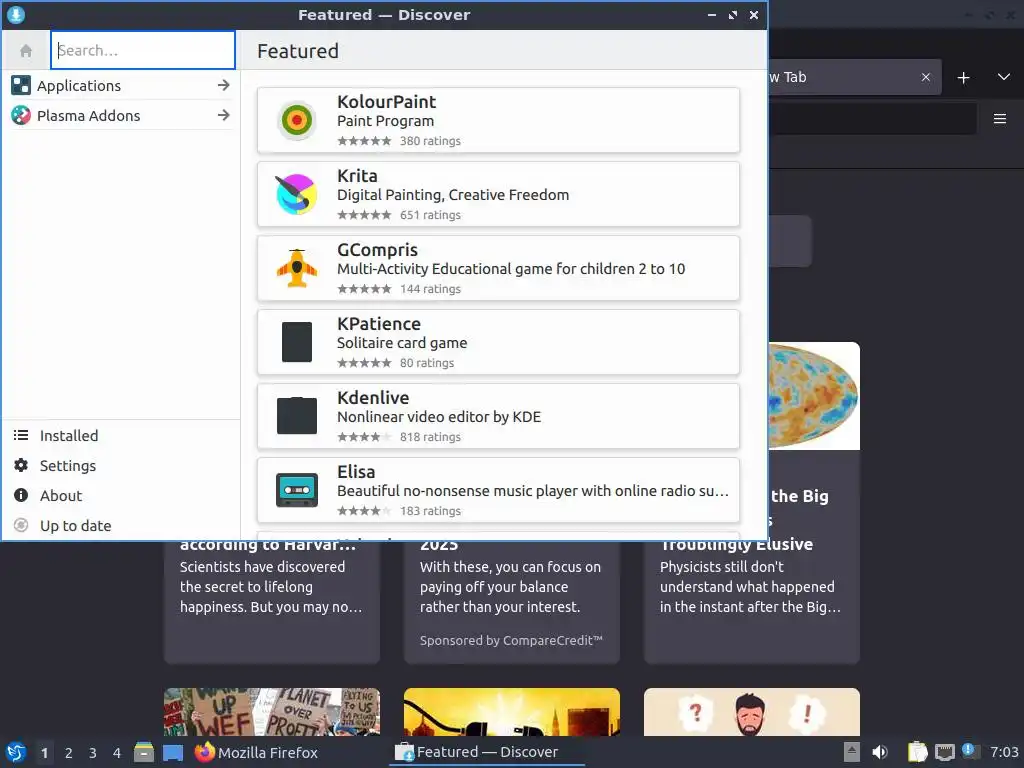Open Firefox power plugs article thumbnail
Image resolution: width=1024 pixels, height=768 pixels.
(511, 712)
